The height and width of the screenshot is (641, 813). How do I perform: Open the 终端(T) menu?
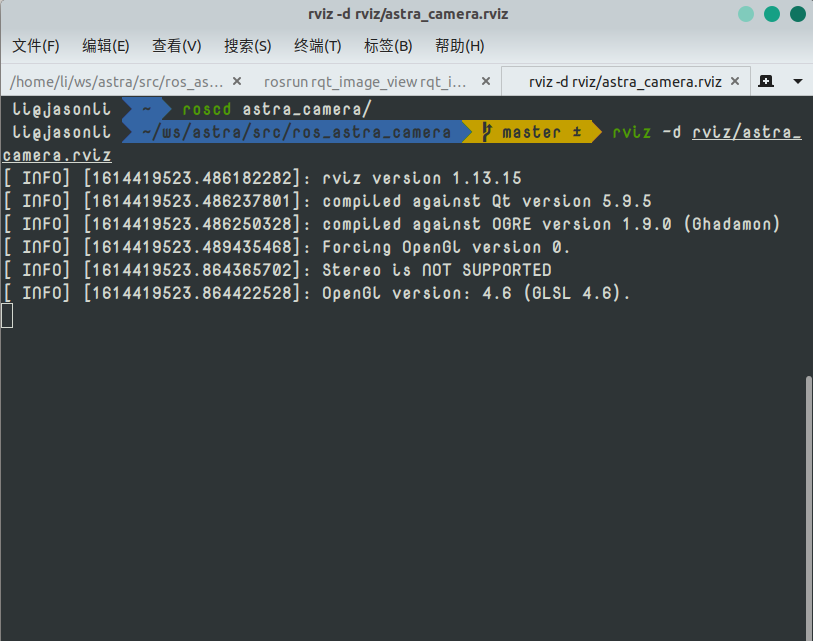[x=317, y=46]
